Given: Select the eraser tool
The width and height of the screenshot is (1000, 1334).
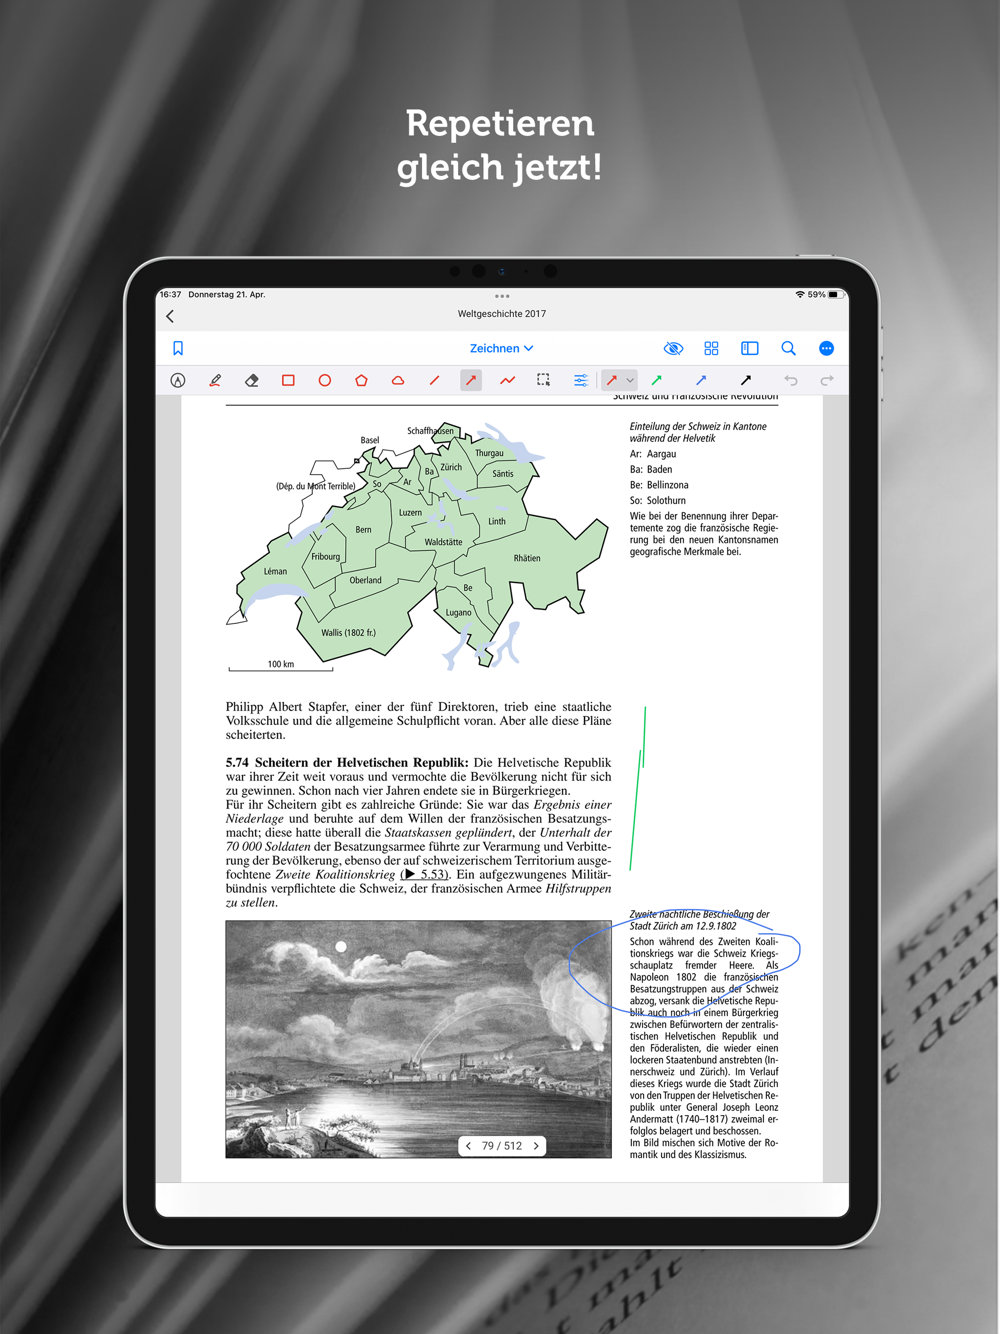Looking at the screenshot, I should coord(251,380).
